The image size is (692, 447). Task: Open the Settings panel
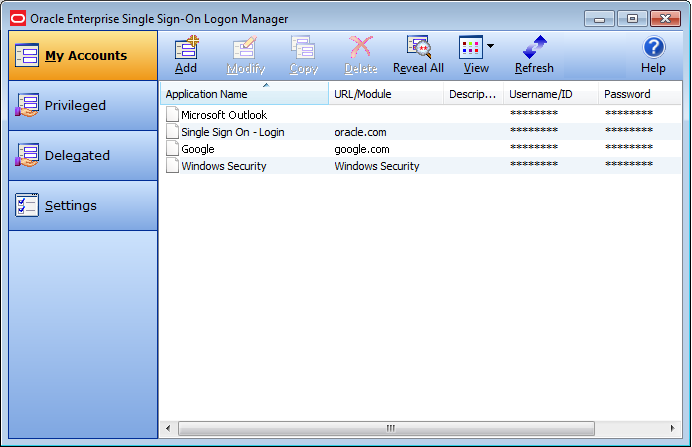coord(83,205)
